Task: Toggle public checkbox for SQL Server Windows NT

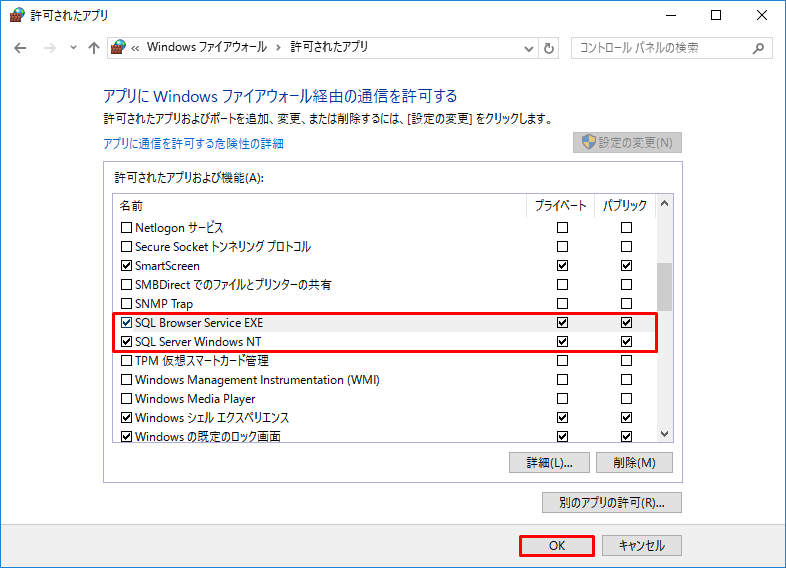Action: coord(626,342)
